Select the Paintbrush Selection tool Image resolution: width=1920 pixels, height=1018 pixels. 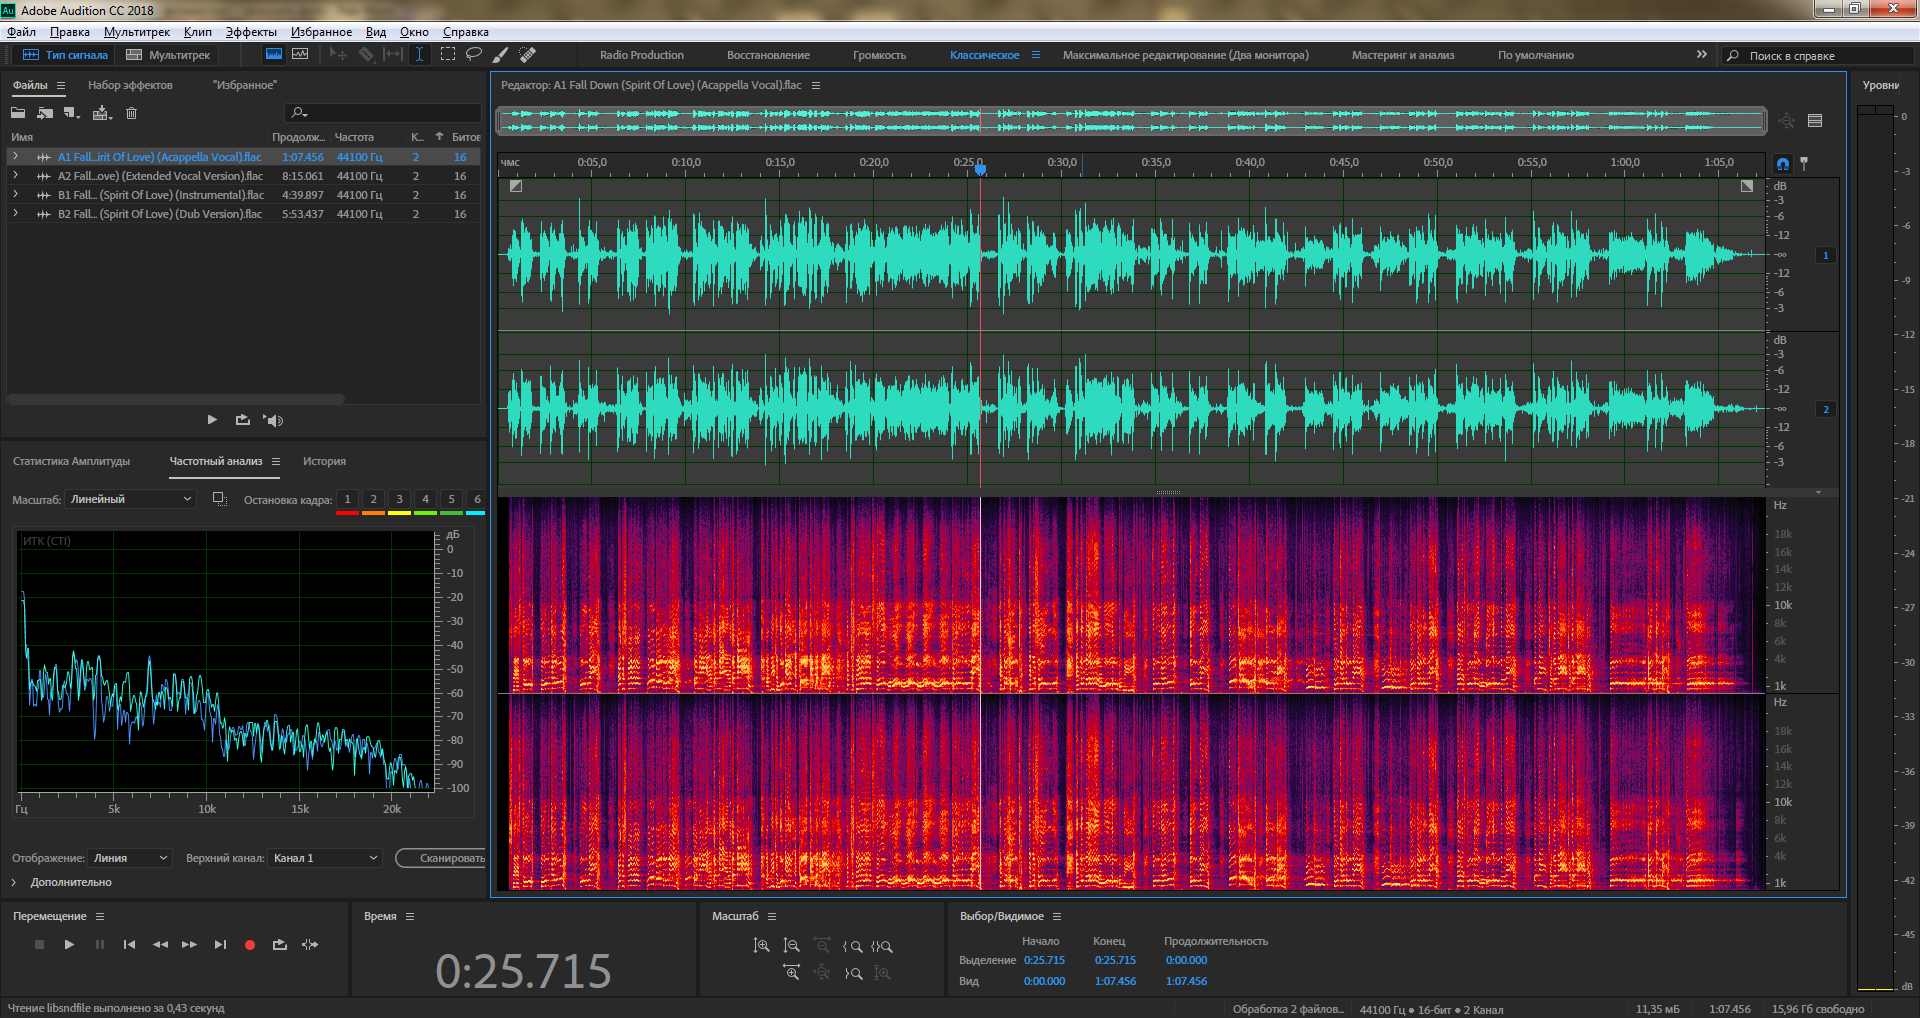tap(501, 55)
